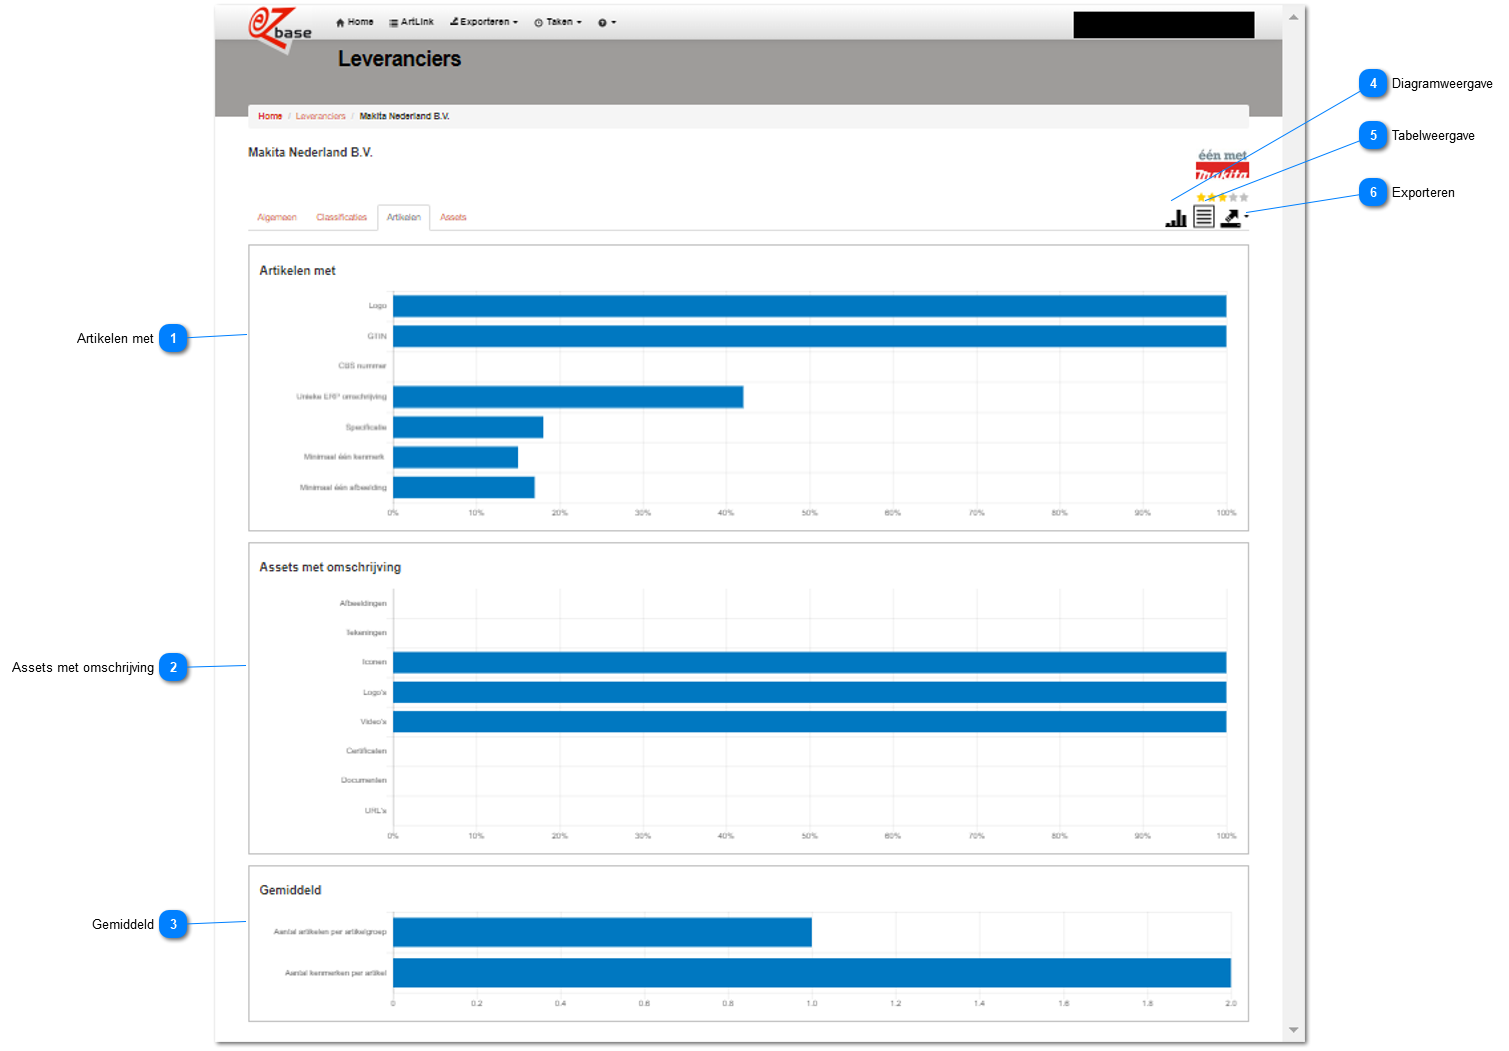The height and width of the screenshot is (1051, 1509).
Task: Open the Algemeen tab
Action: 277,217
